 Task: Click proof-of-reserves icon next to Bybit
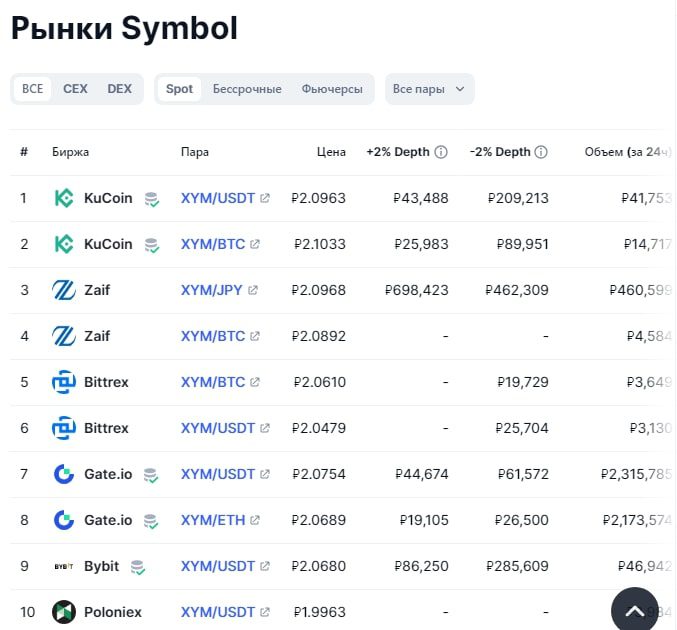138,567
